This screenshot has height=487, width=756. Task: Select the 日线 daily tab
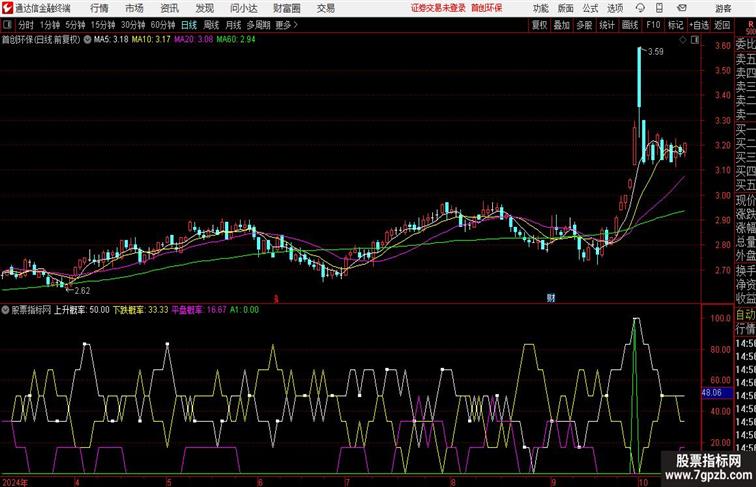click(189, 25)
